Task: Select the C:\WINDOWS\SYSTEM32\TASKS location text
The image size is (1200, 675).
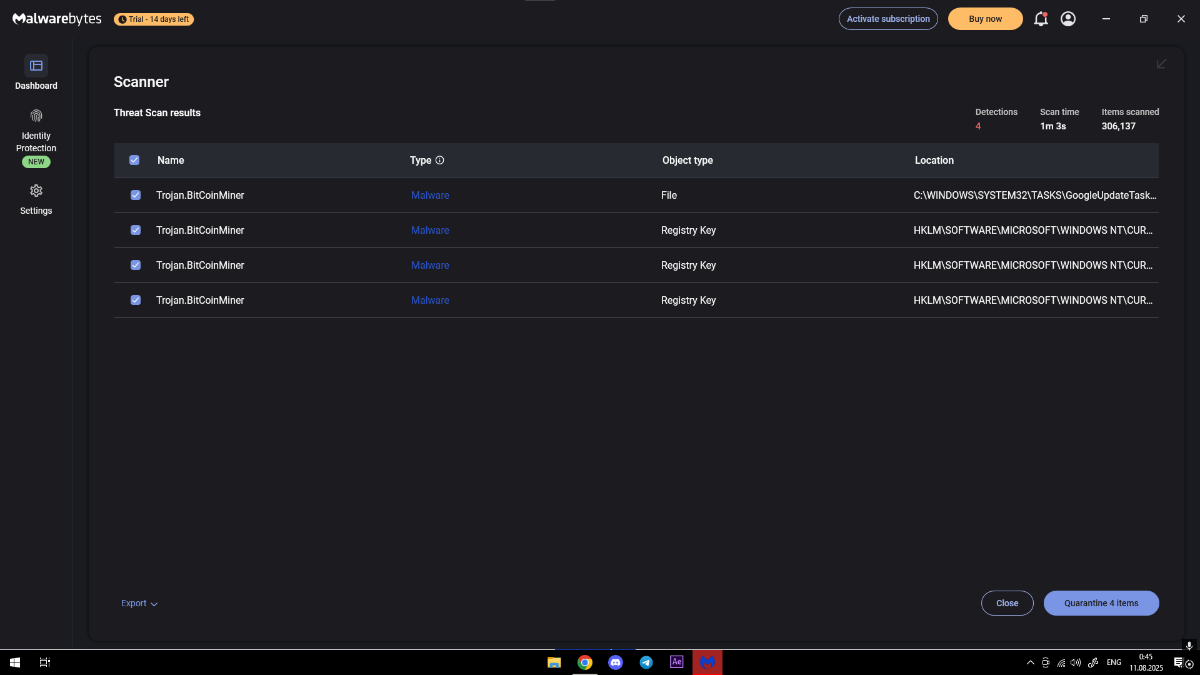Action: click(x=1036, y=195)
